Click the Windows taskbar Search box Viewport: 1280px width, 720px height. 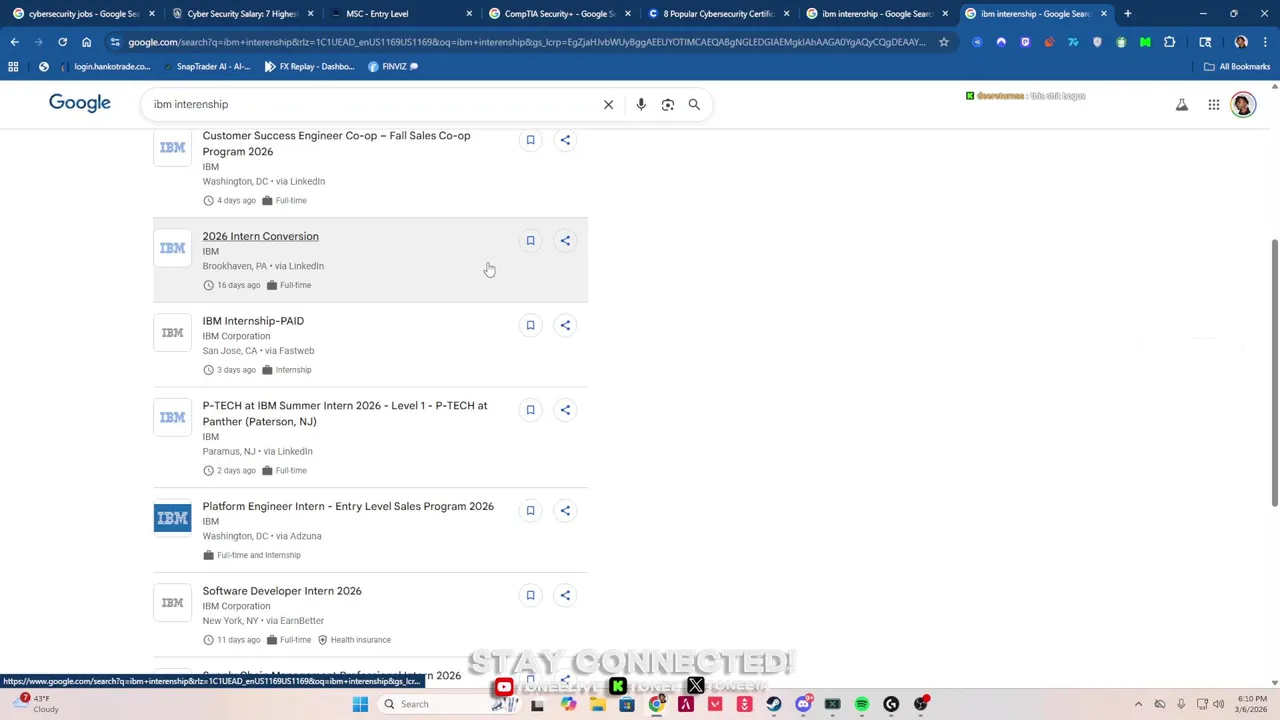pos(432,704)
